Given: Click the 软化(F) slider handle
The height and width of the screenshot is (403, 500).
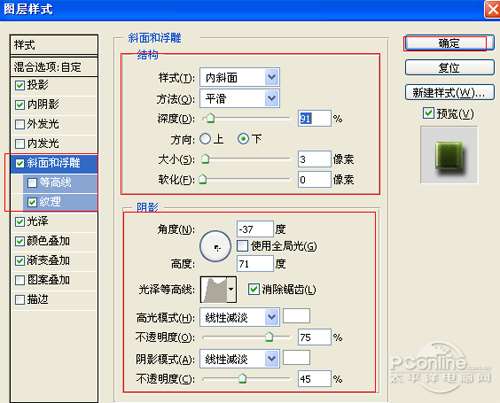Looking at the screenshot, I should point(203,179).
